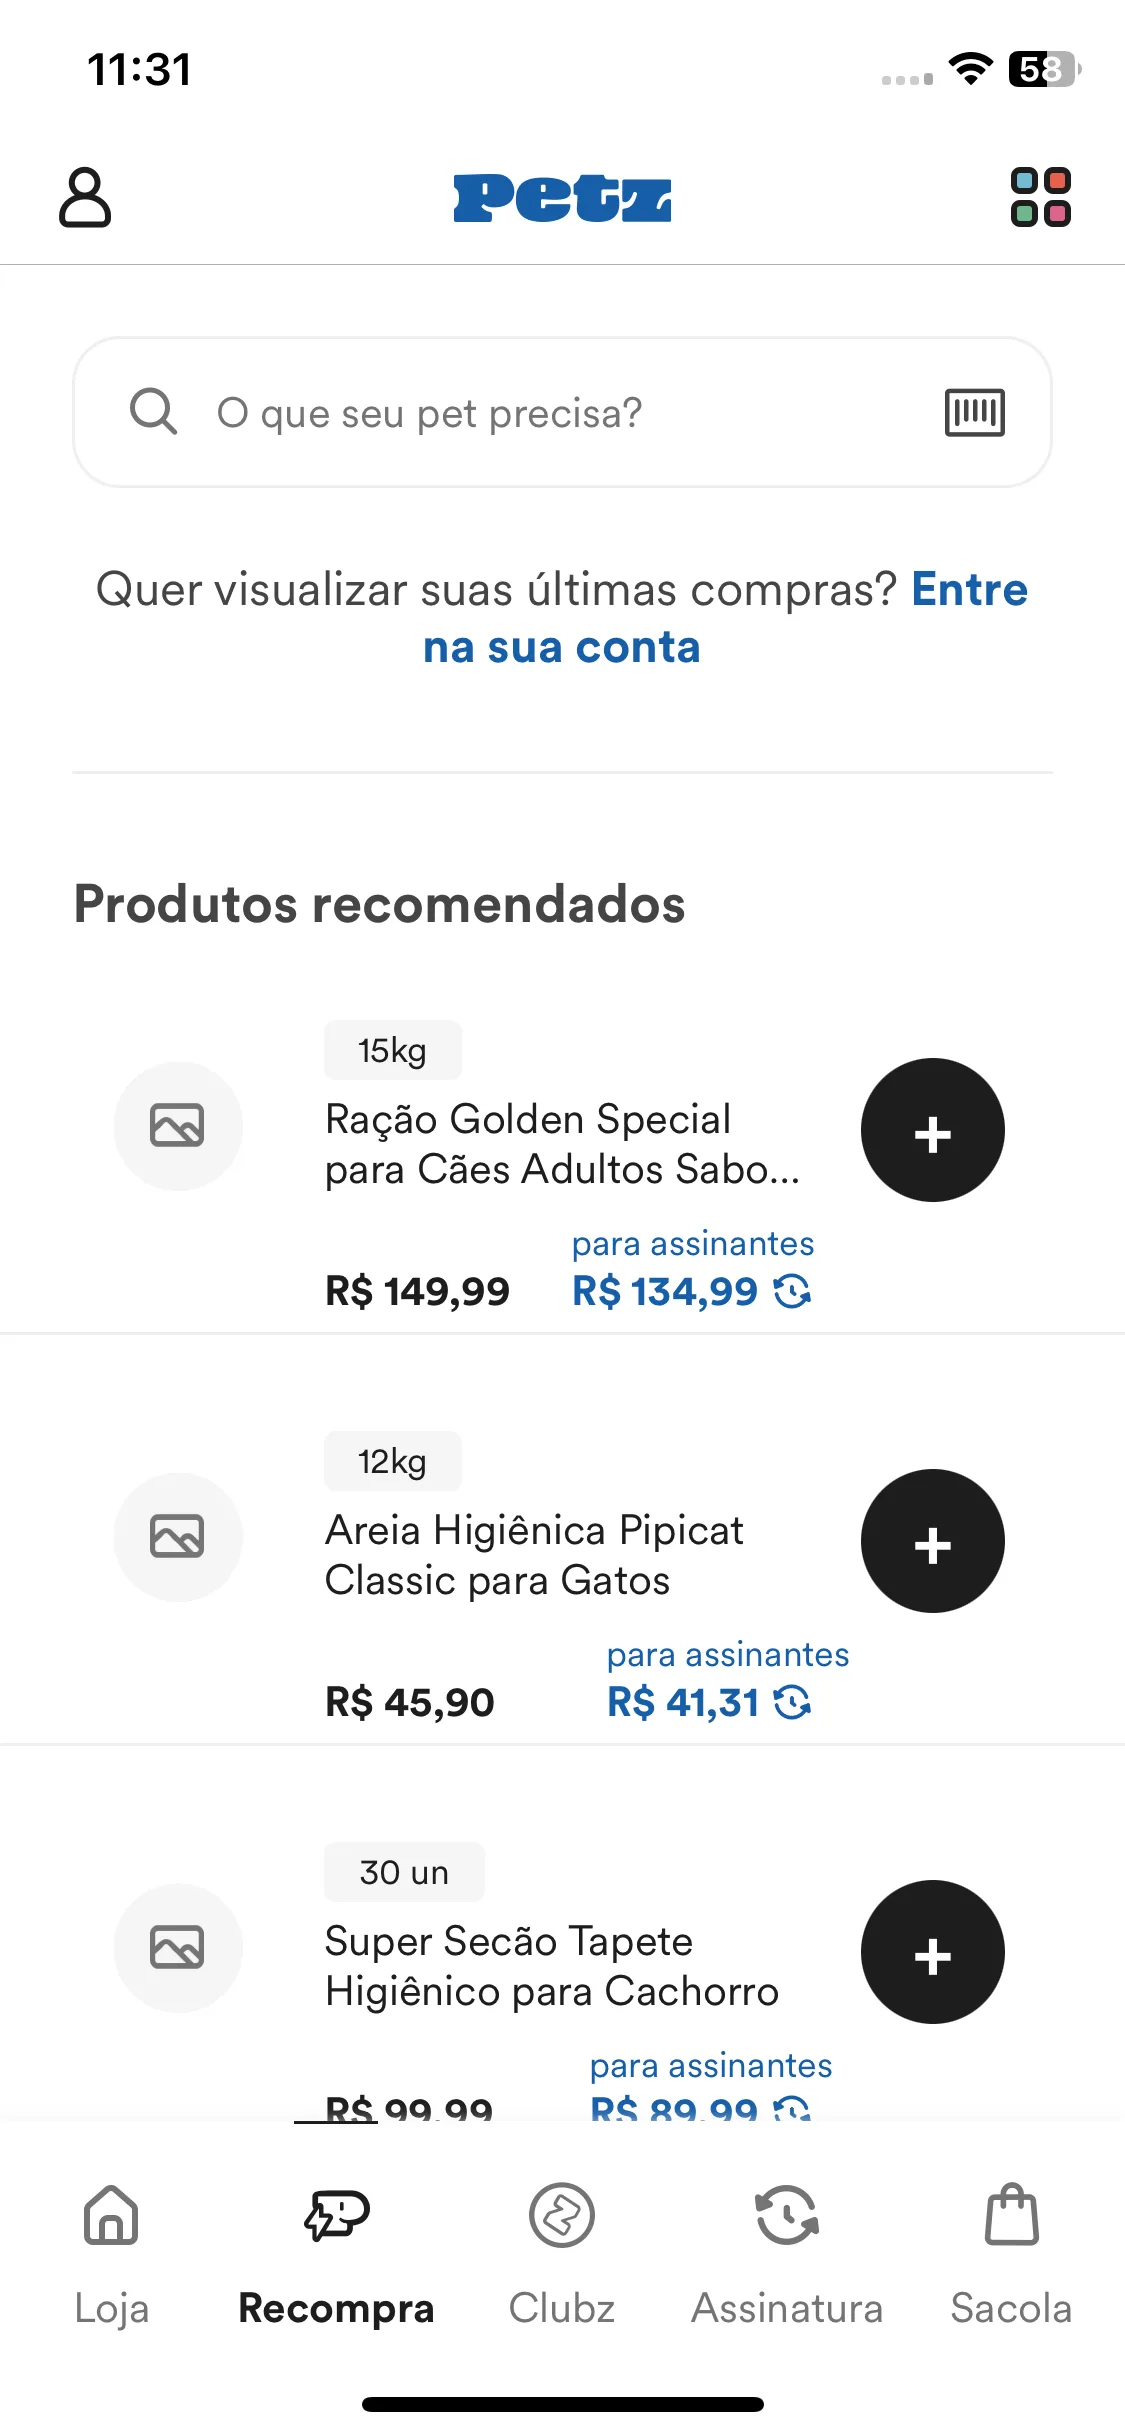The height and width of the screenshot is (2436, 1125).
Task: Add Ração Golden Special to cart
Action: (x=932, y=1130)
